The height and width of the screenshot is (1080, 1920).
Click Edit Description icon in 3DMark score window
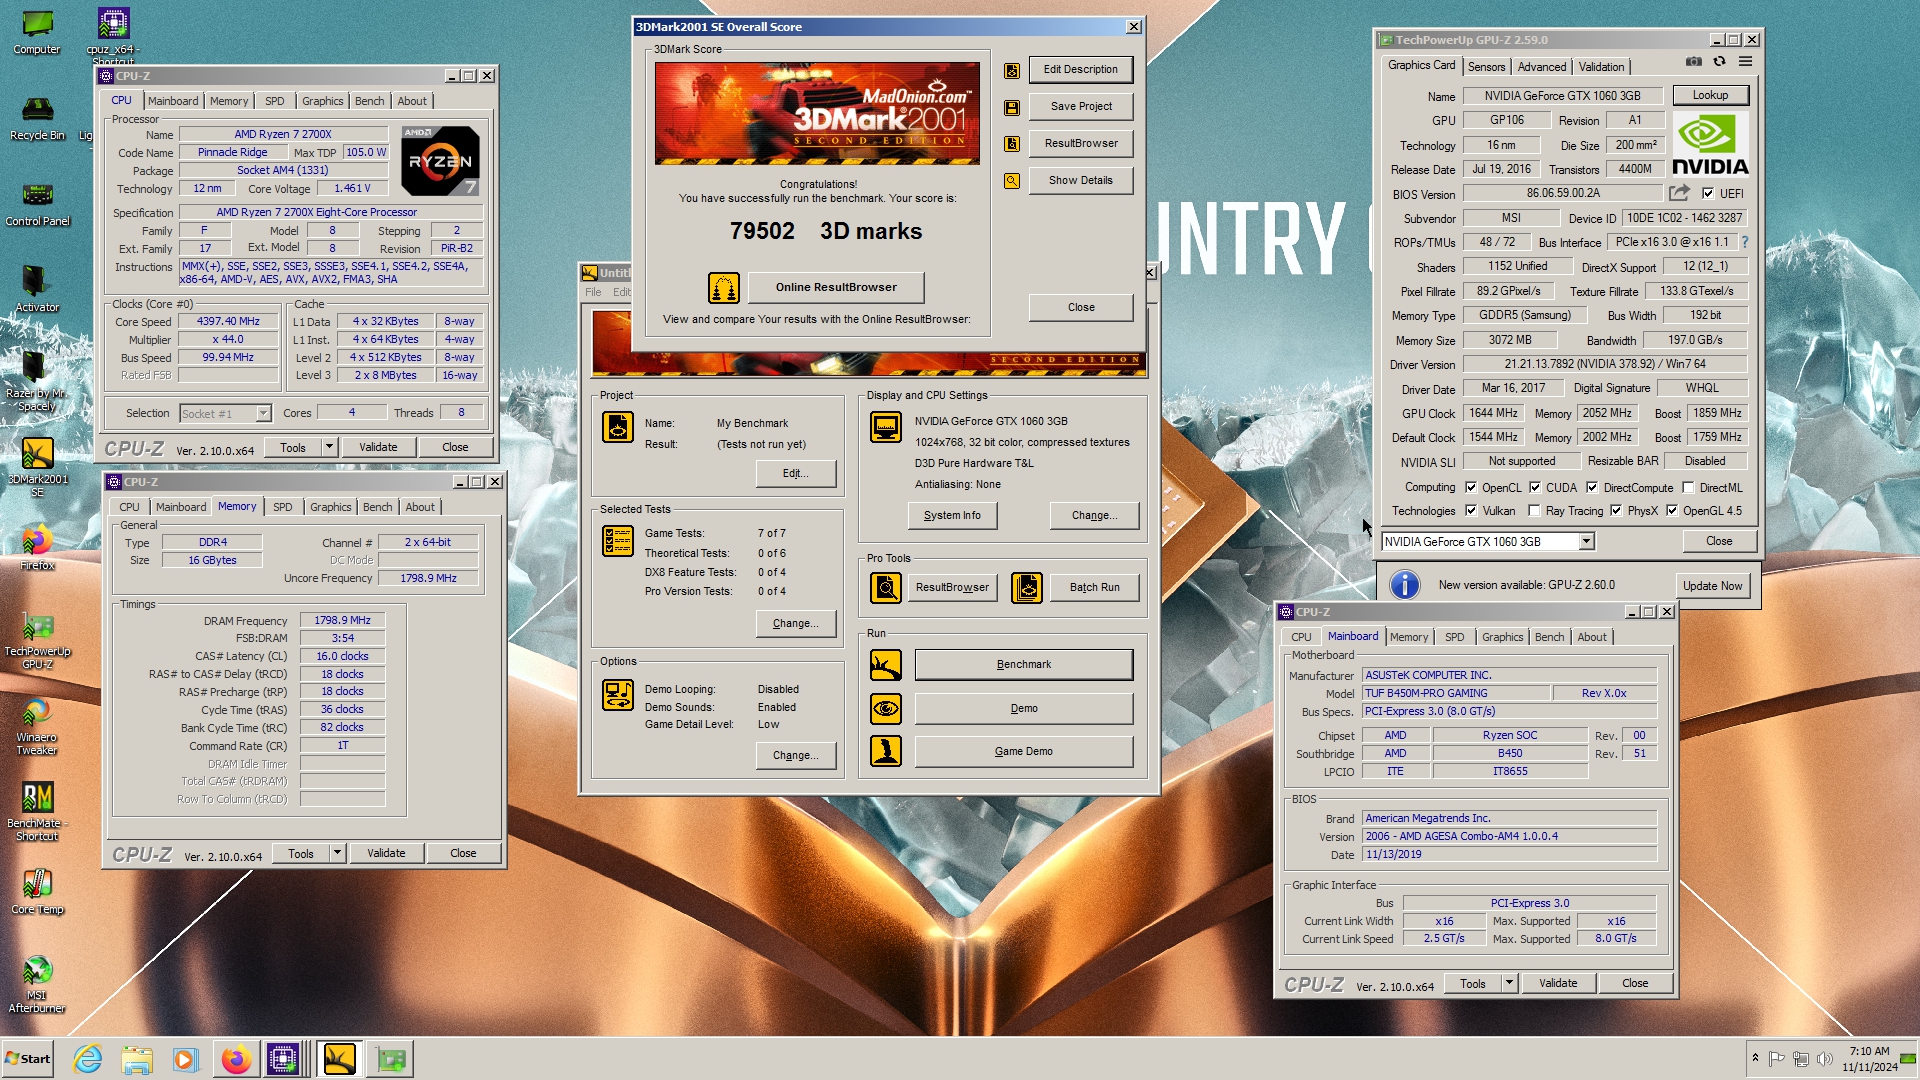coord(1012,70)
